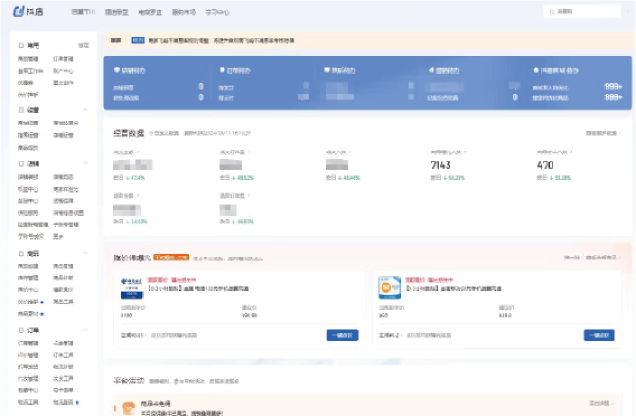Open the second product's thumbnail image
The height and width of the screenshot is (416, 636).
pos(390,288)
